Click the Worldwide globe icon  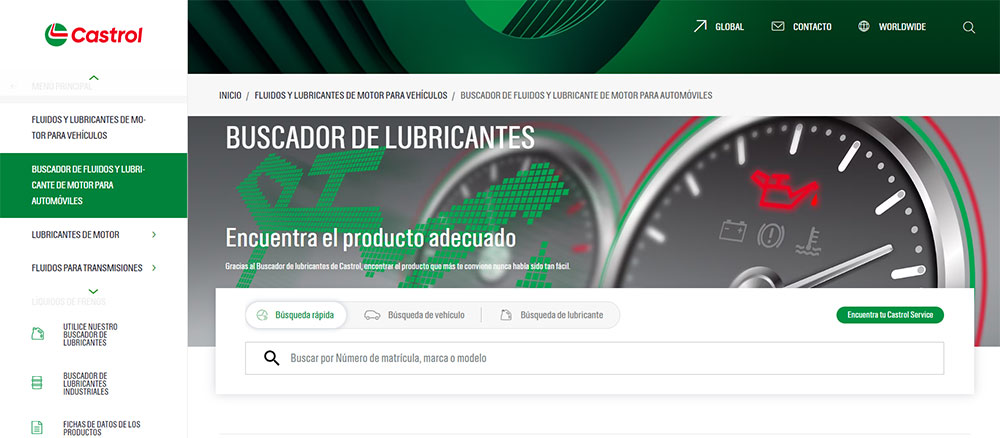click(864, 27)
